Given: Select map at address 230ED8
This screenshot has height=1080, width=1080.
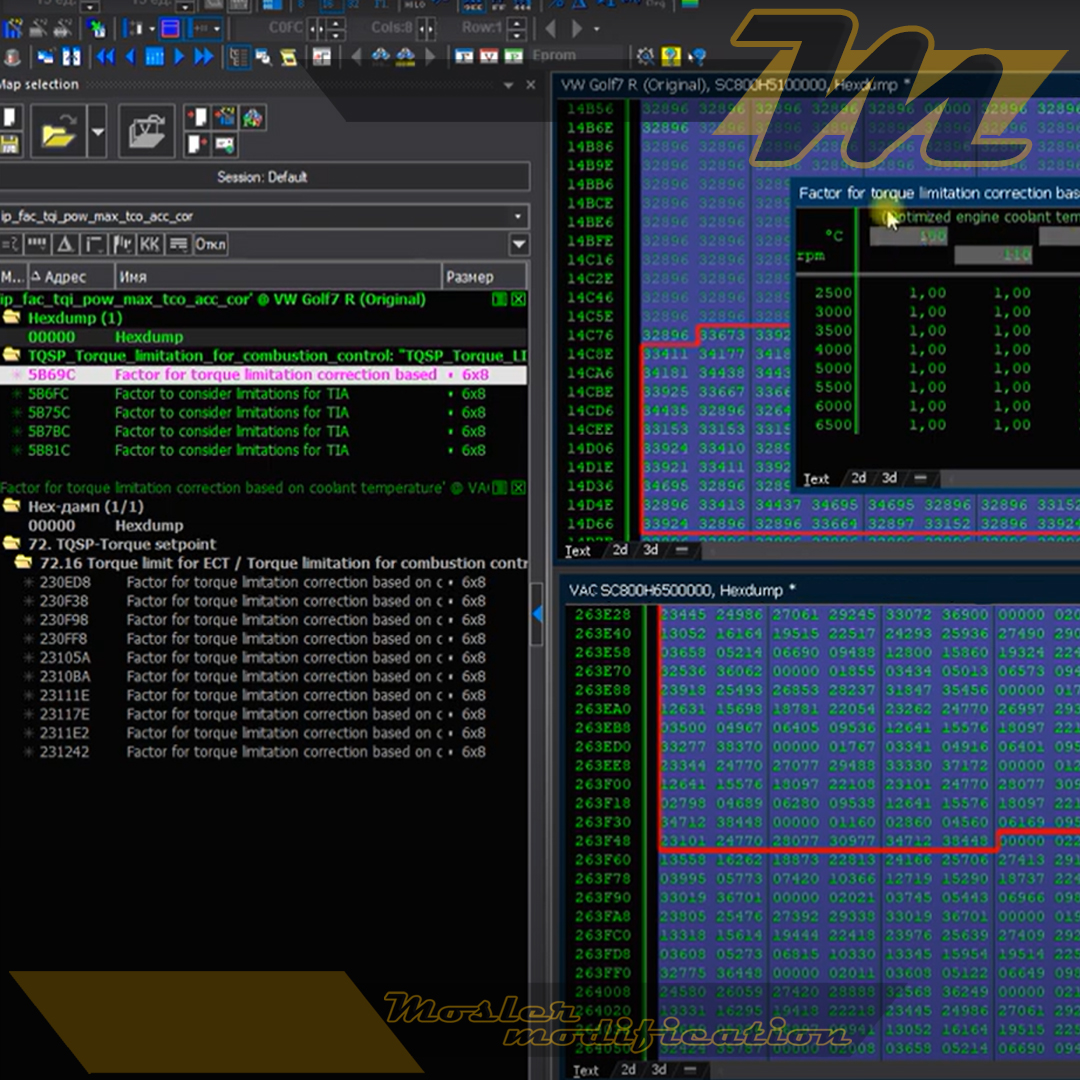Looking at the screenshot, I should click(264, 583).
